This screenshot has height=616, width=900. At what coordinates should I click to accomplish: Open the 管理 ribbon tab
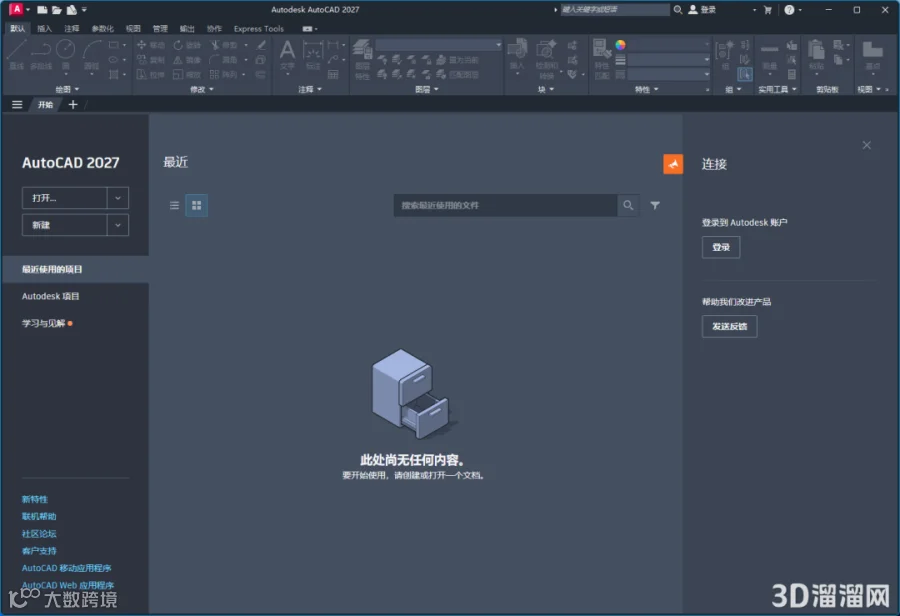point(160,28)
